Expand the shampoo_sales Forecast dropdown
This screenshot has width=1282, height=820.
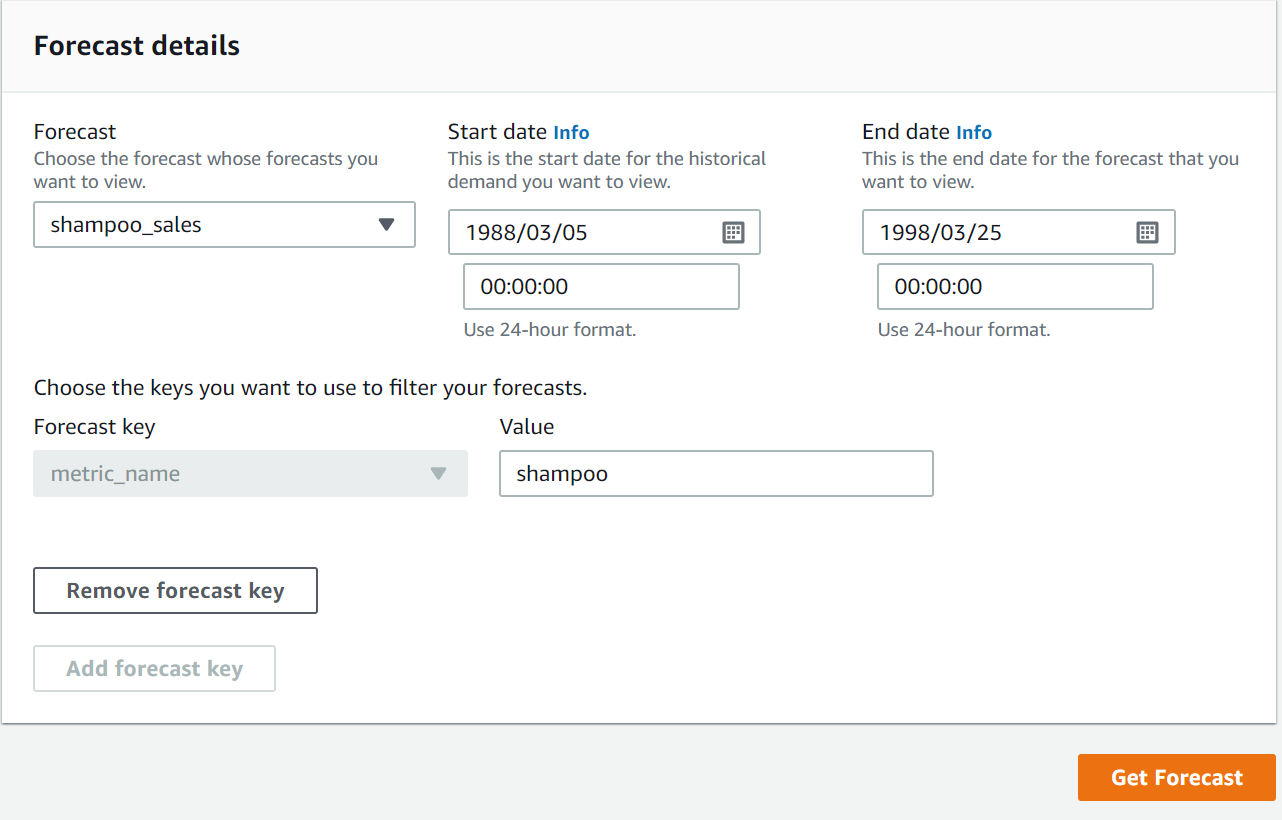(224, 225)
